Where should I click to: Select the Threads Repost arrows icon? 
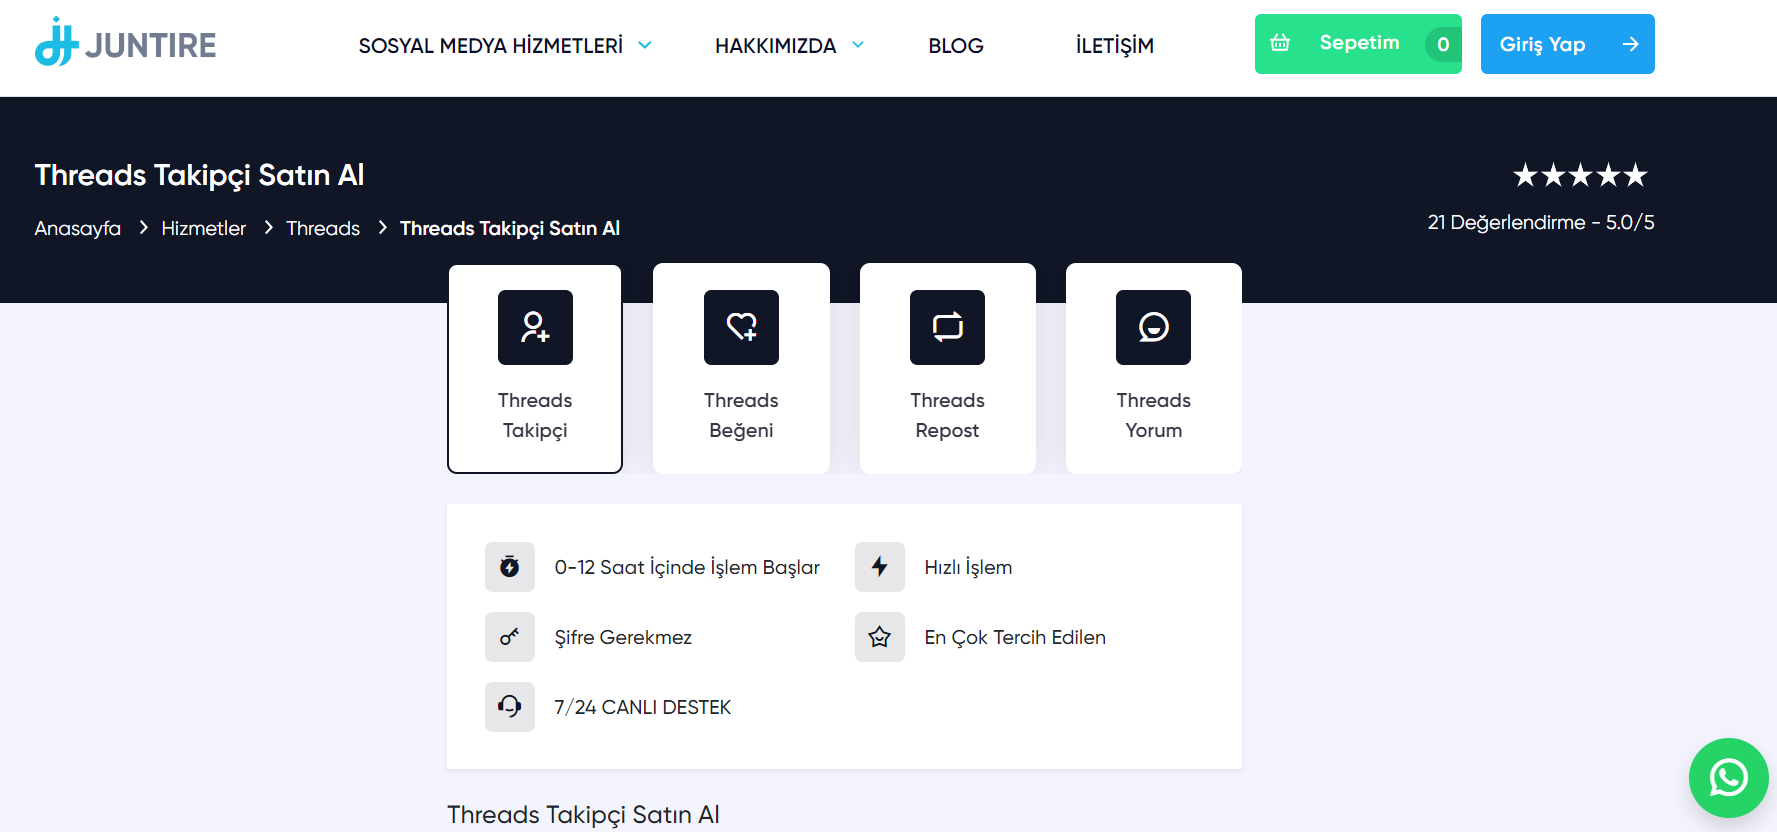947,327
